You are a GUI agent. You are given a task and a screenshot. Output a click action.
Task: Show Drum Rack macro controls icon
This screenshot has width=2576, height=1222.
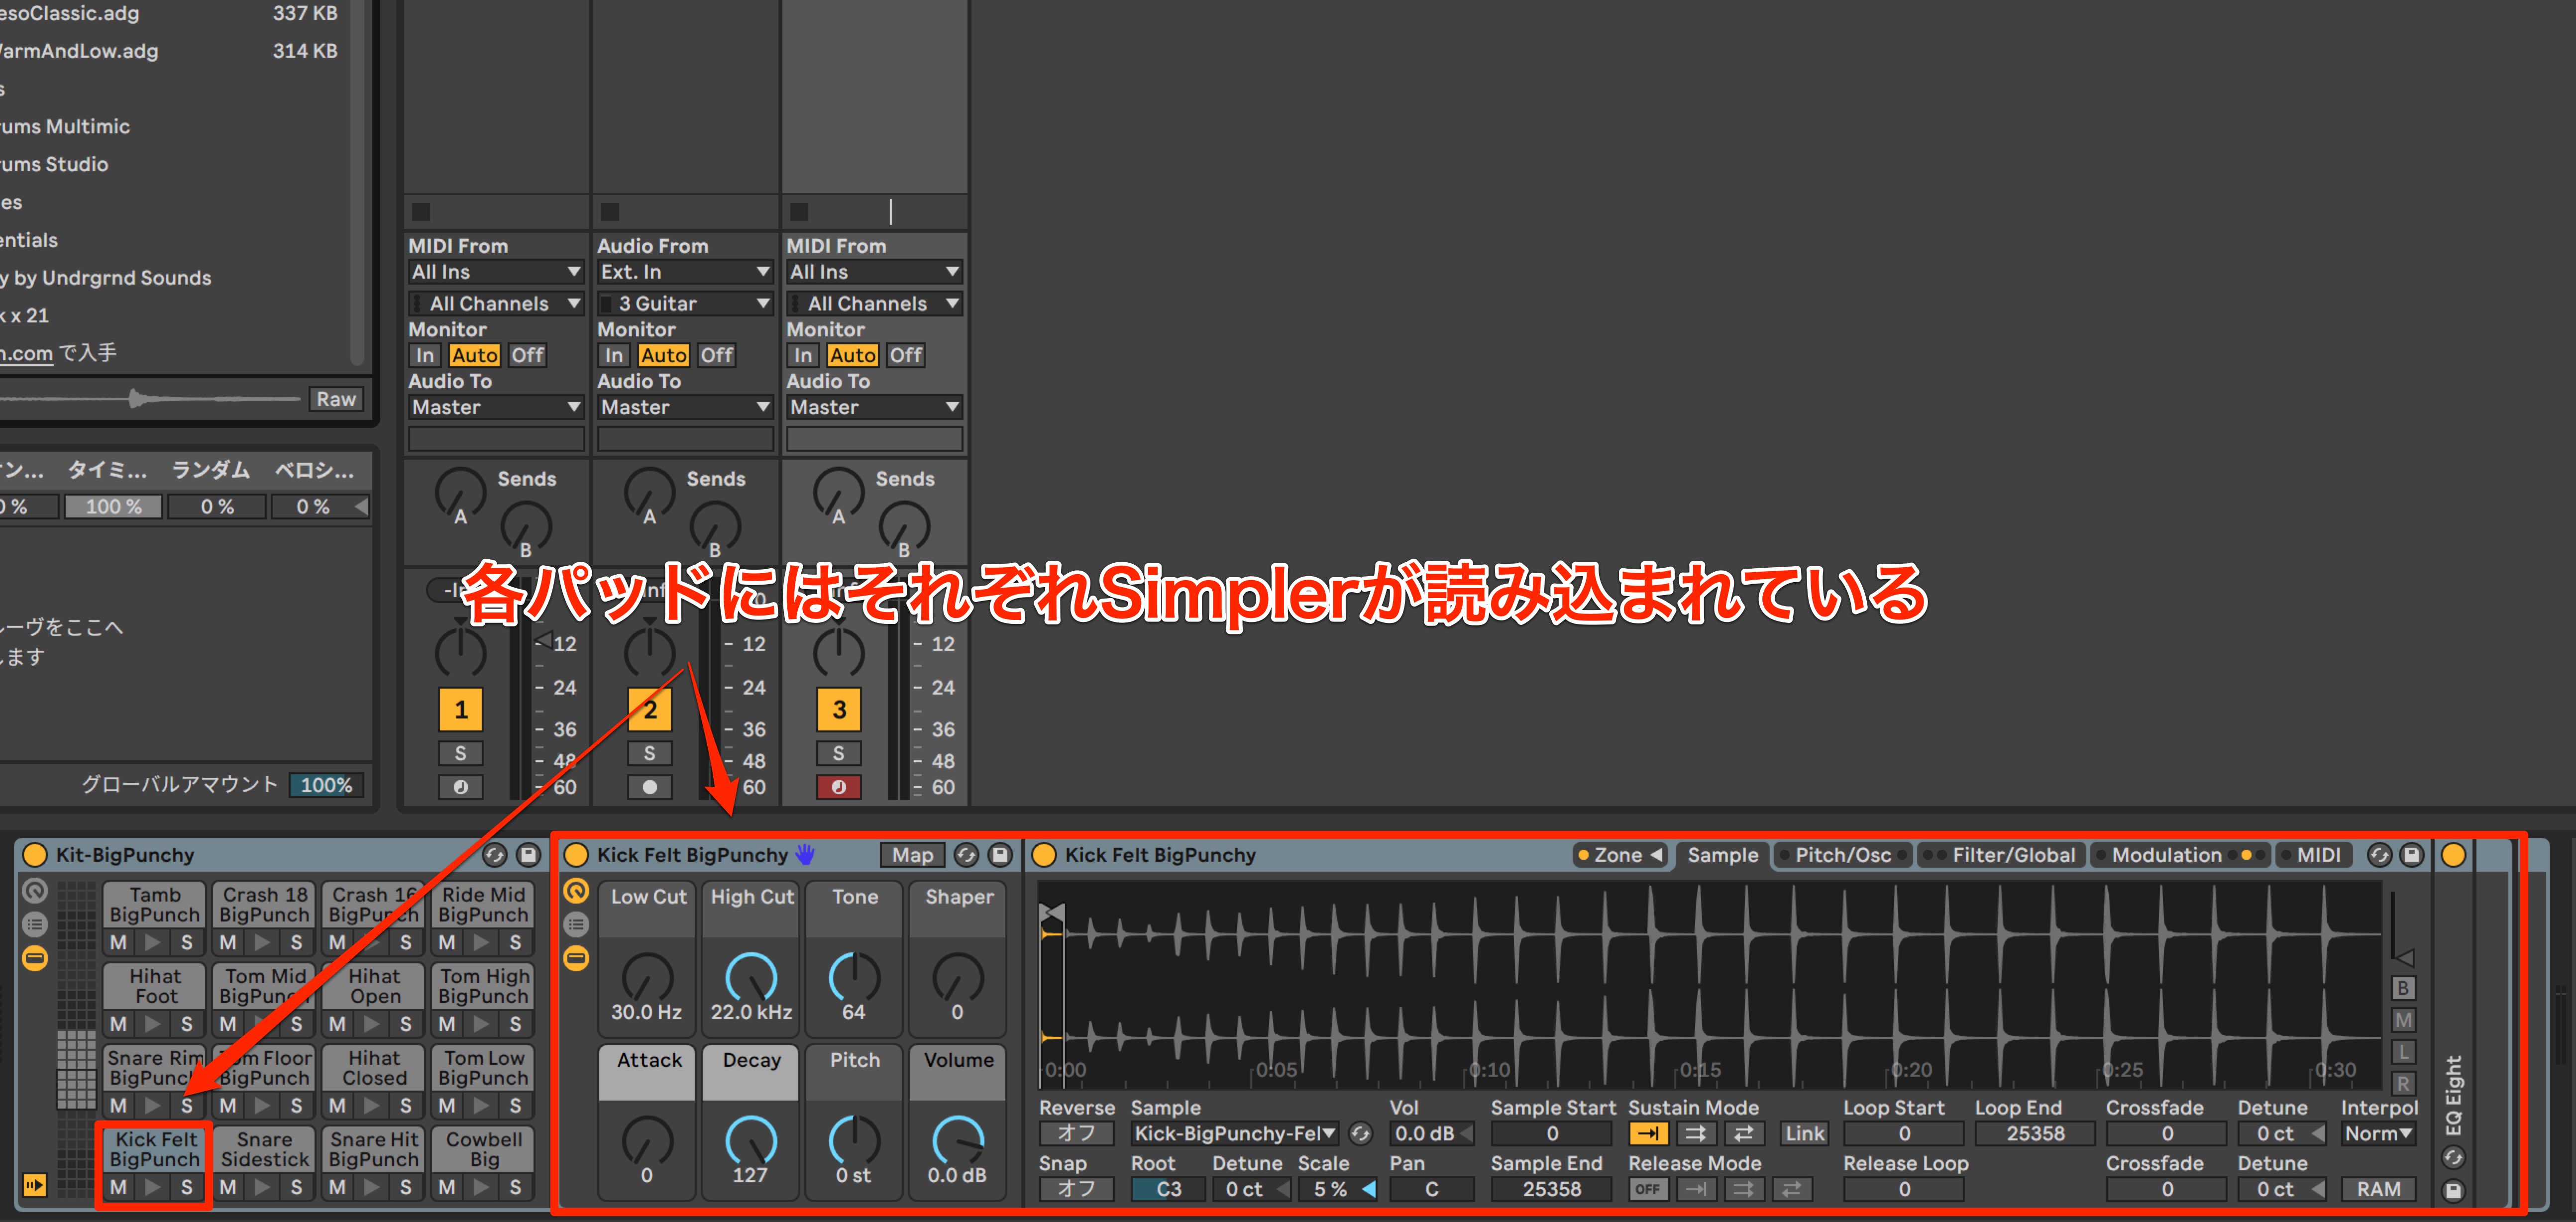(x=35, y=890)
